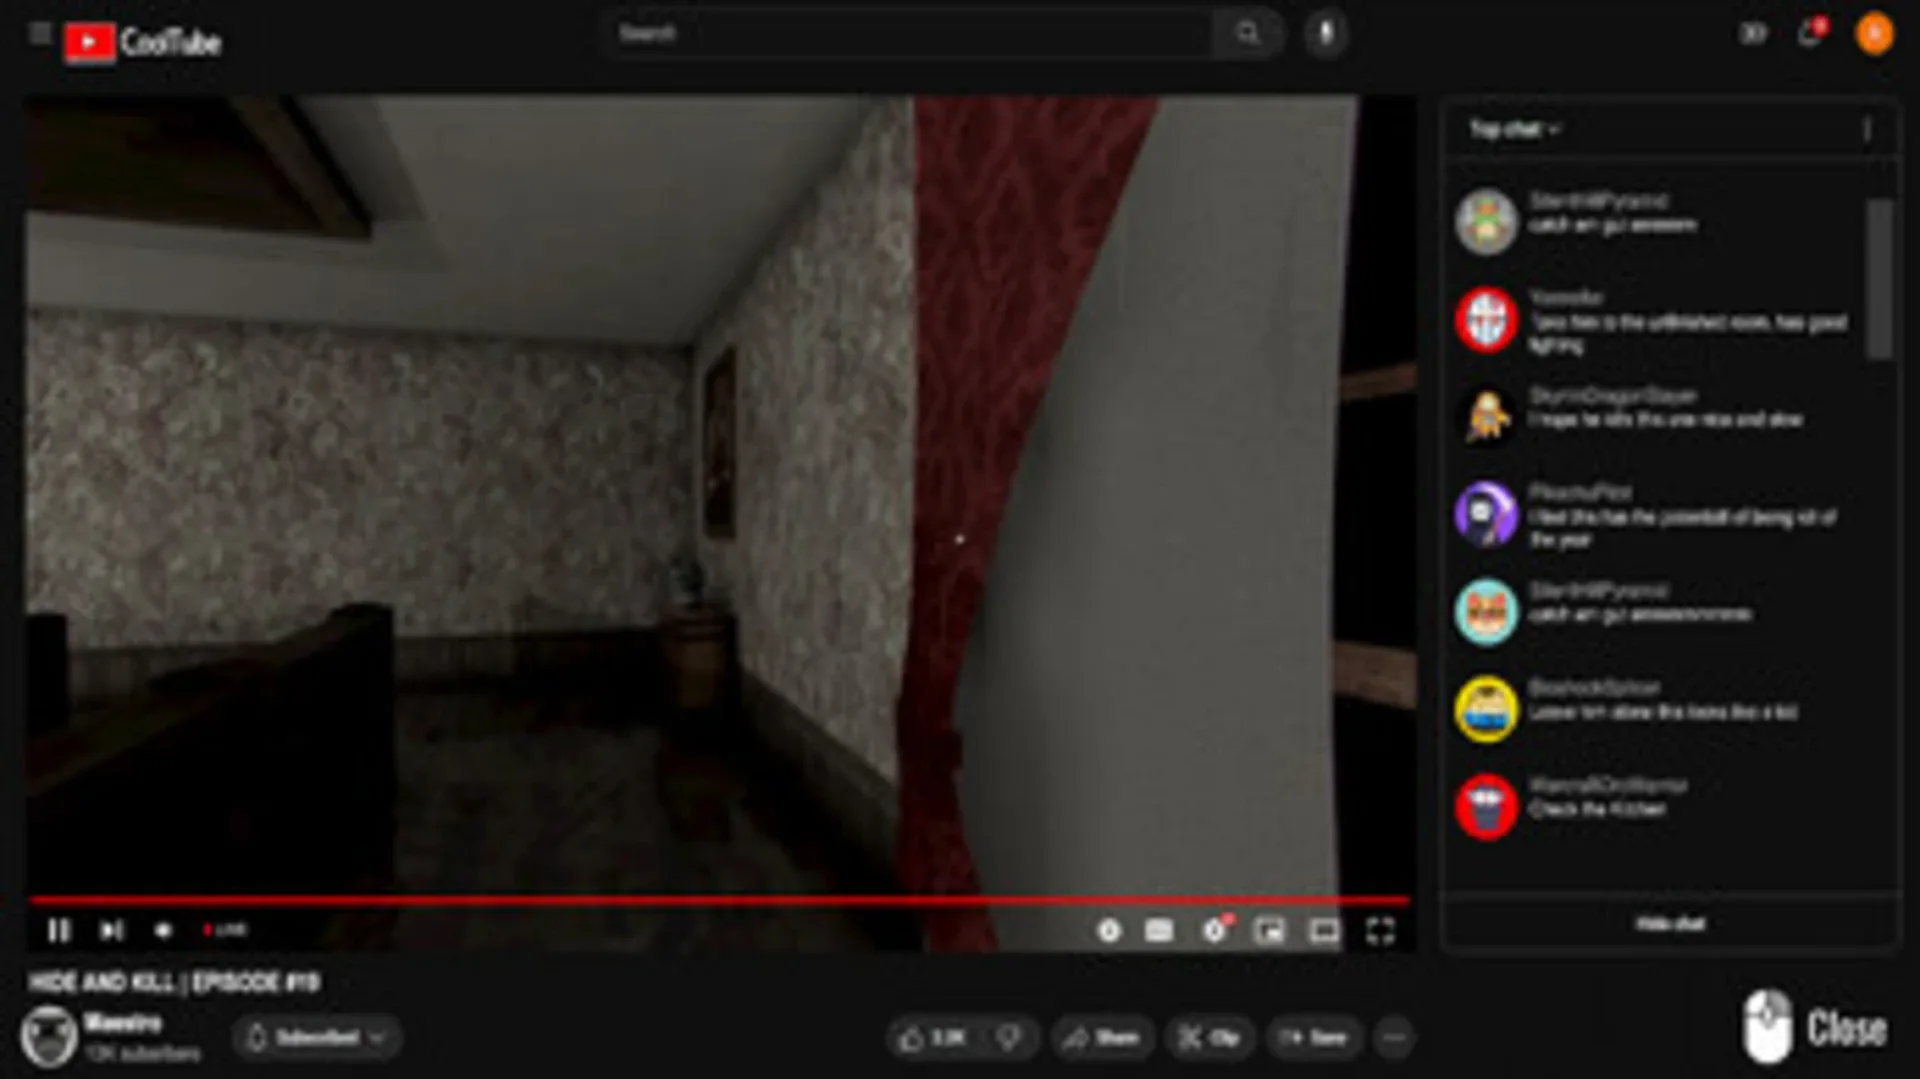
Task: Open the Top chat filter dropdown
Action: tap(1511, 129)
